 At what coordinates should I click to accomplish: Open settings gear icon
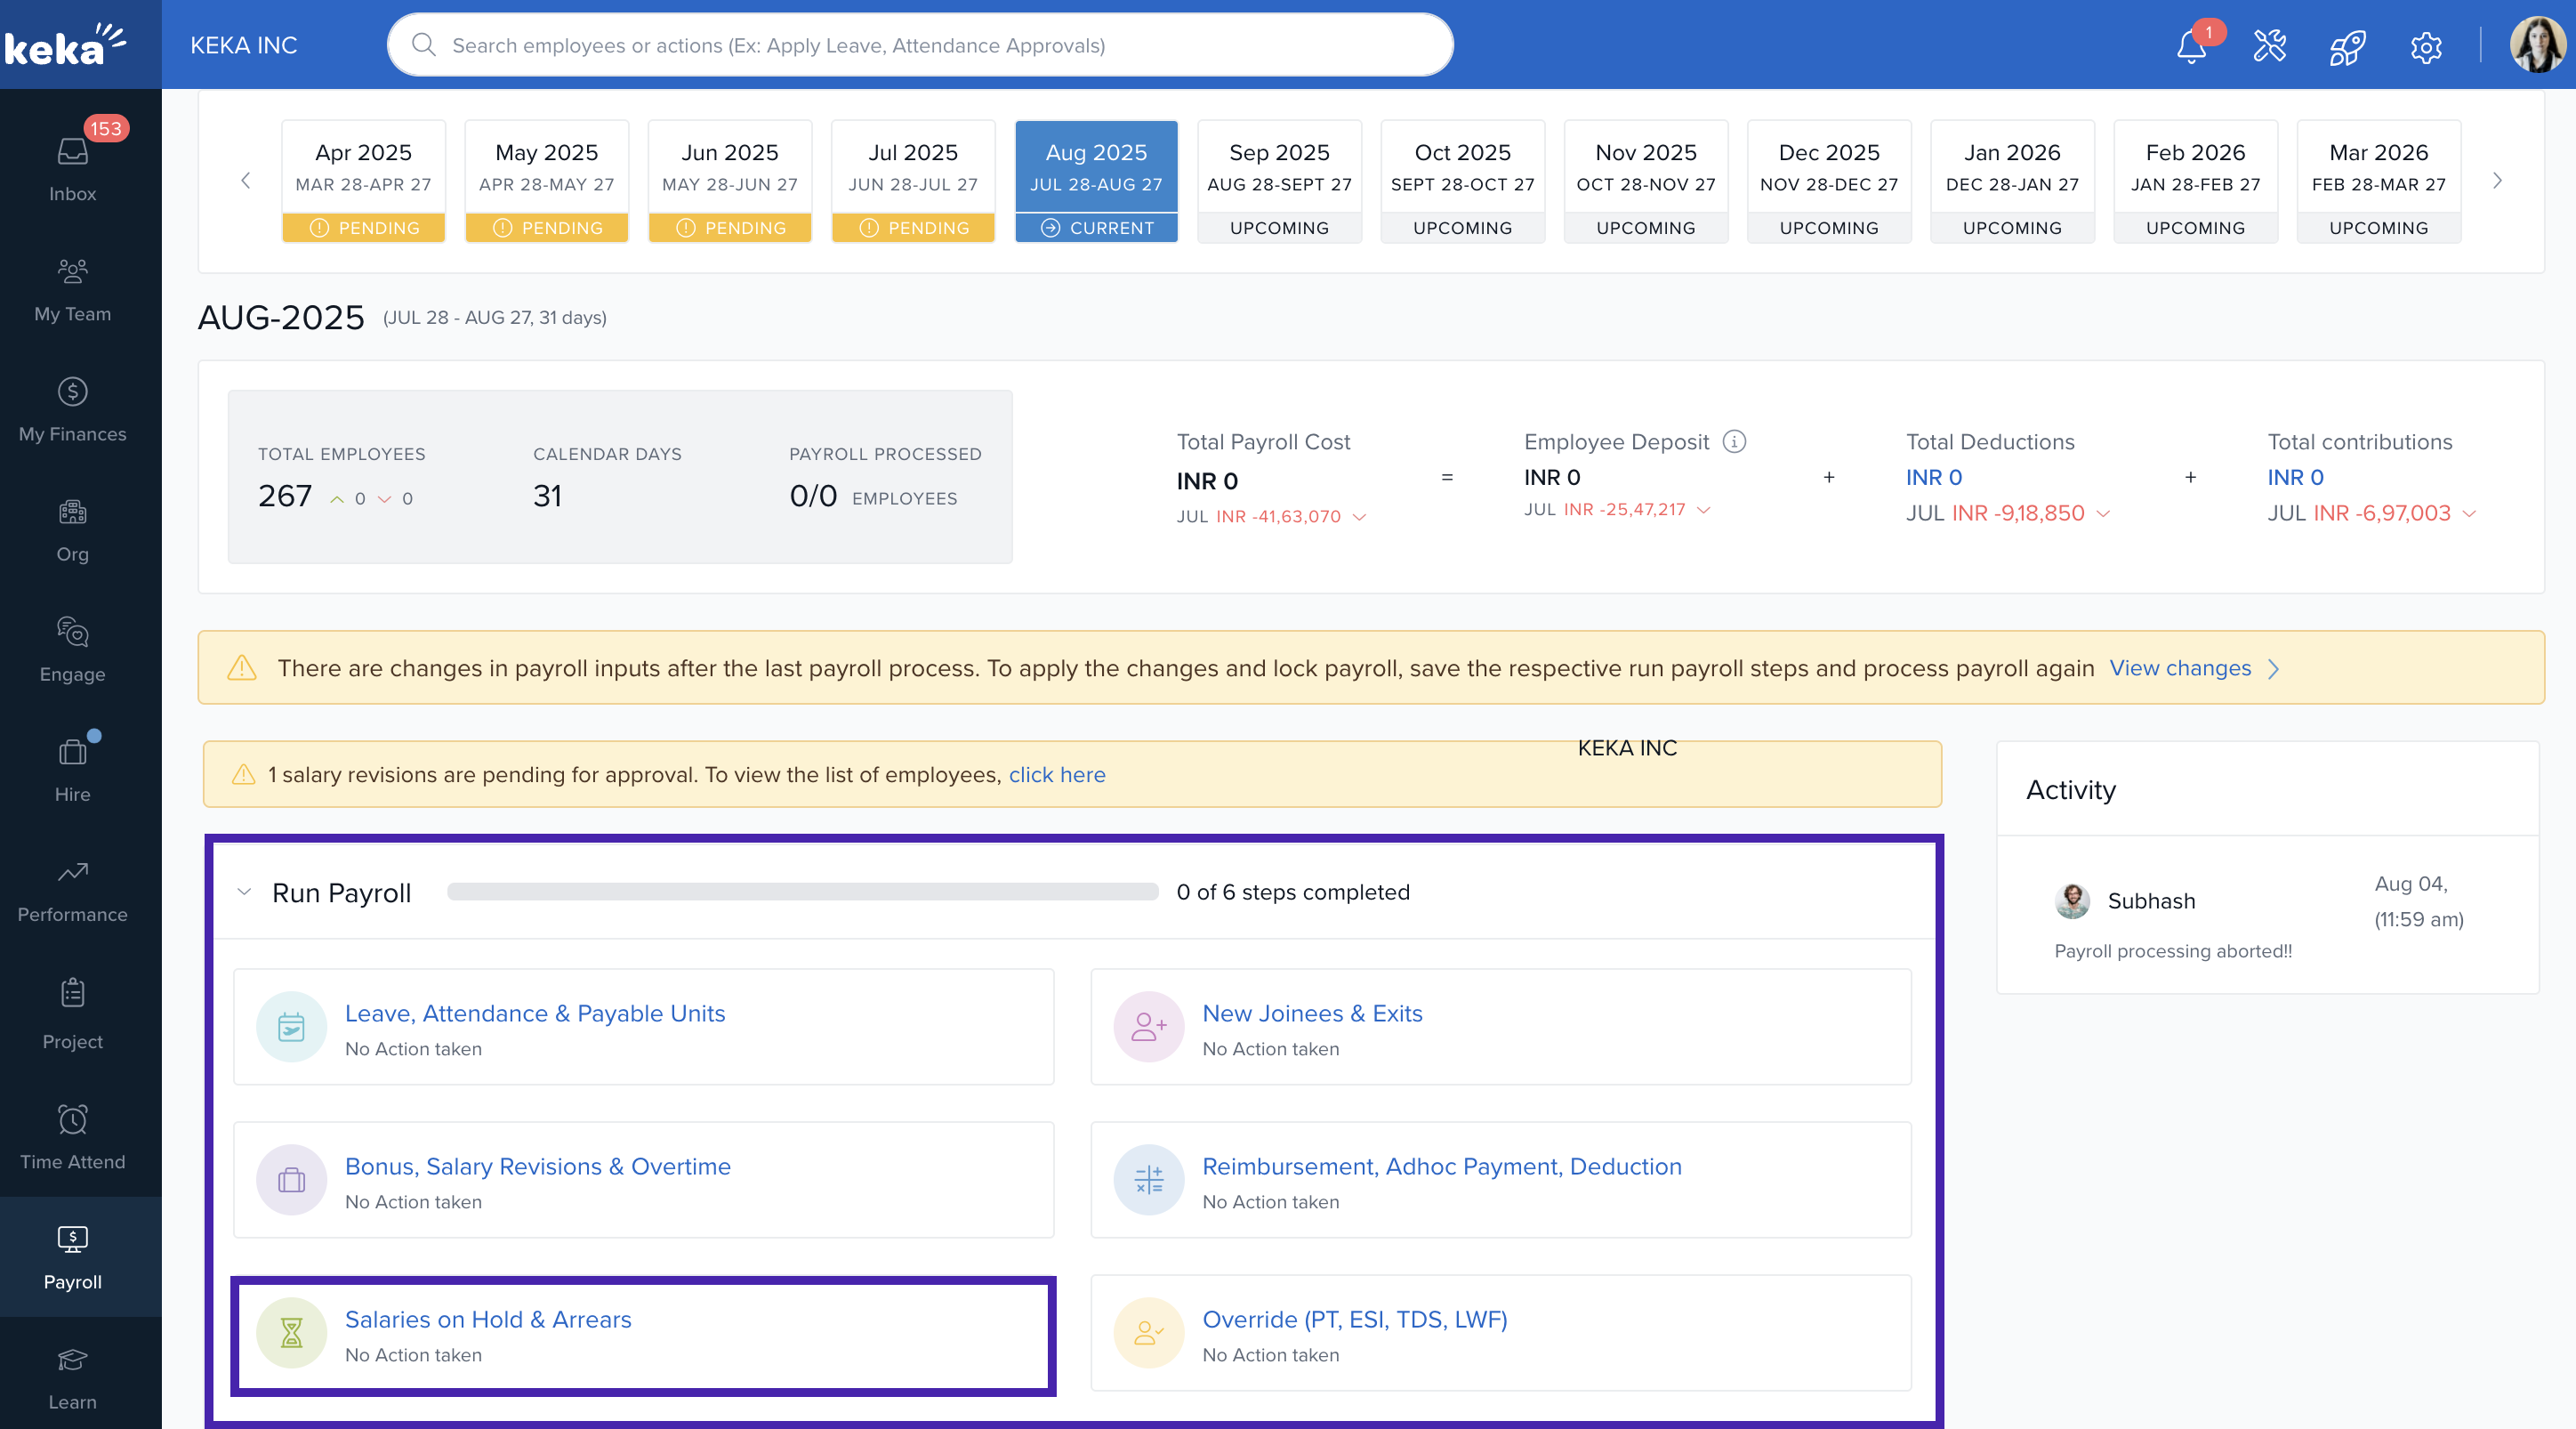[2425, 46]
